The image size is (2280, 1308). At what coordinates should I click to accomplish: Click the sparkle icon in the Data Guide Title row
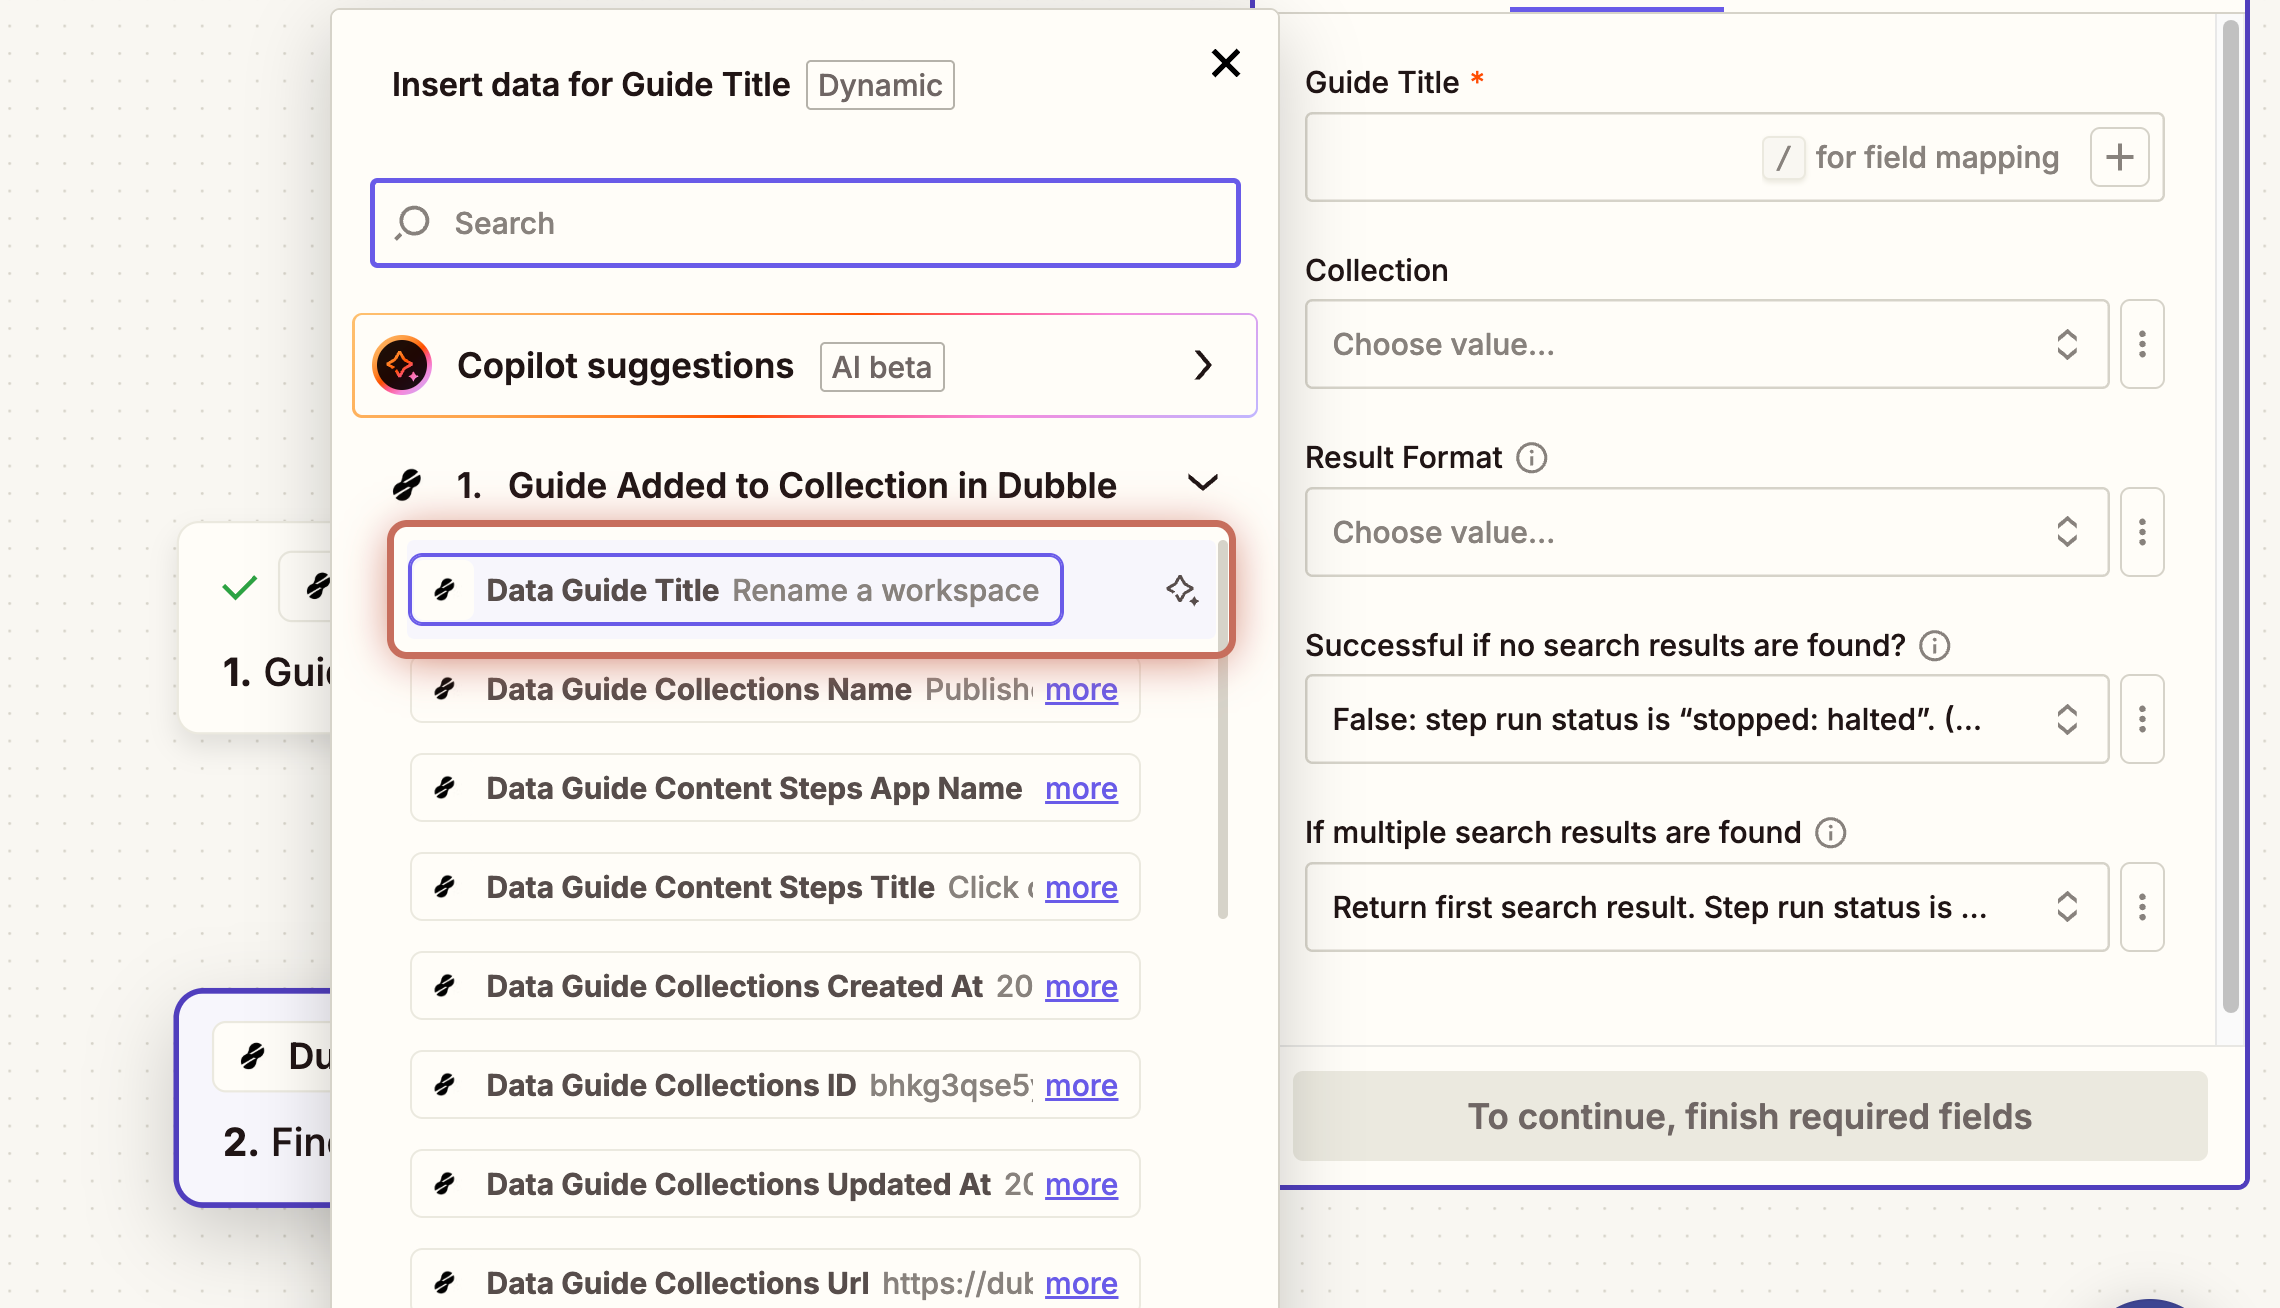1182,590
